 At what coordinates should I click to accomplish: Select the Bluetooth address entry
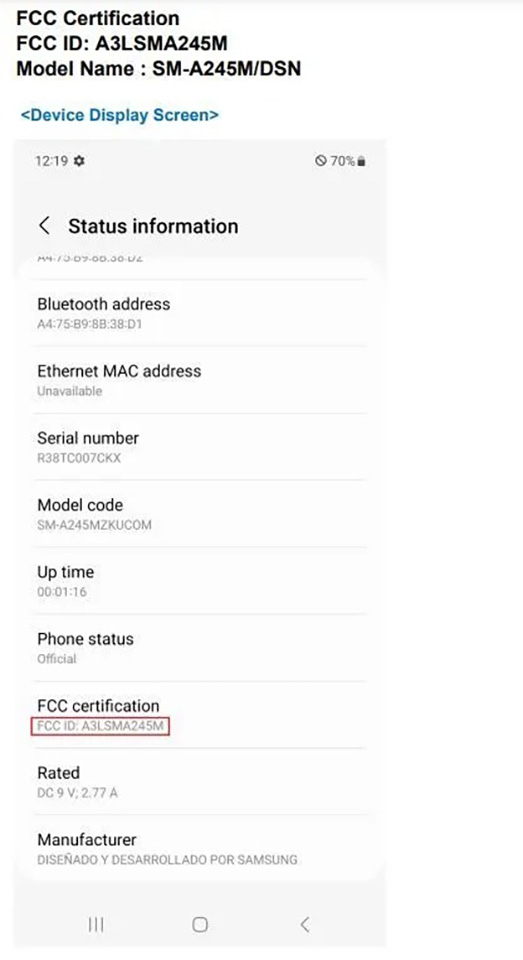(x=200, y=313)
